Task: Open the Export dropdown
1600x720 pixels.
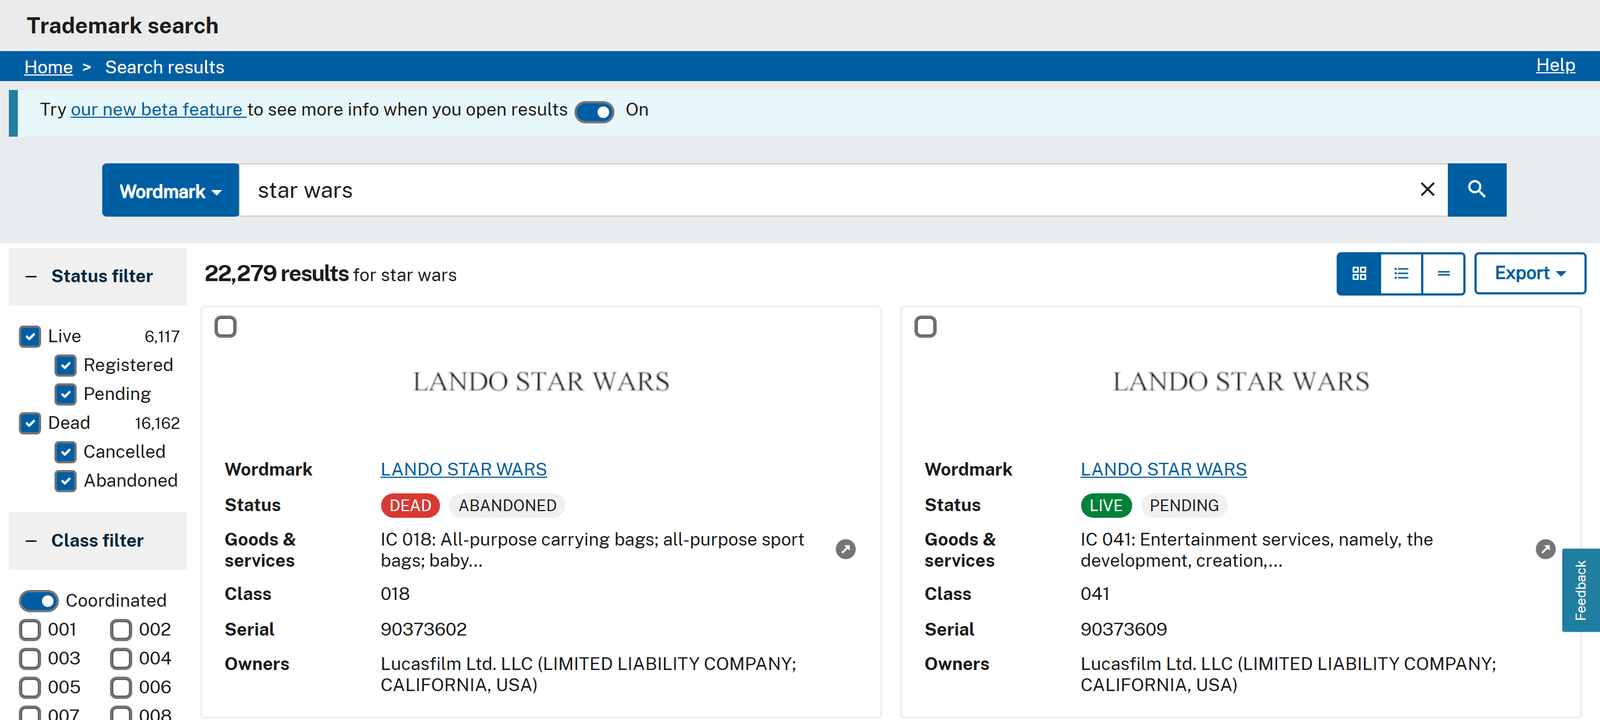Action: [1530, 274]
